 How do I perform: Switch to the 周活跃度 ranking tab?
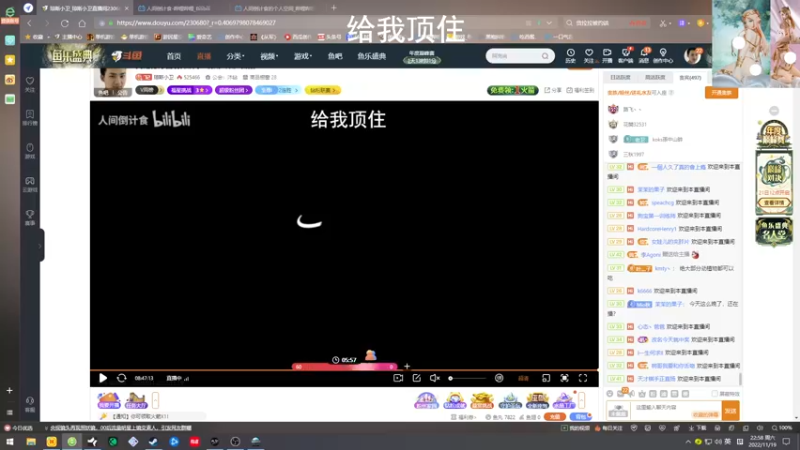tap(655, 78)
